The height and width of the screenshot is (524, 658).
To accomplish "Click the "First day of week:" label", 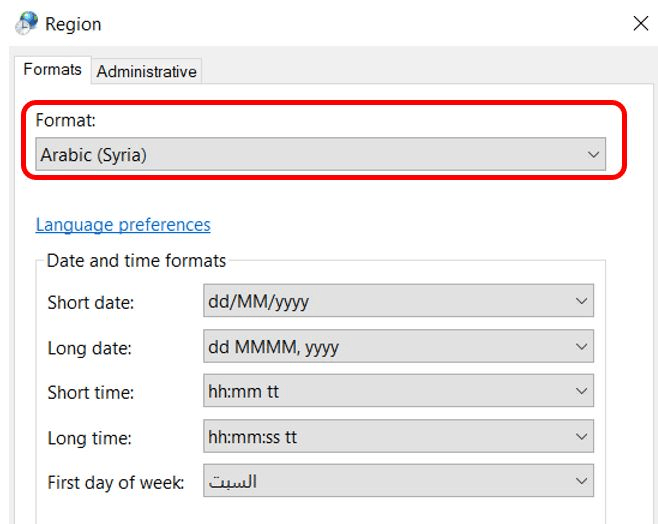I will click(115, 483).
